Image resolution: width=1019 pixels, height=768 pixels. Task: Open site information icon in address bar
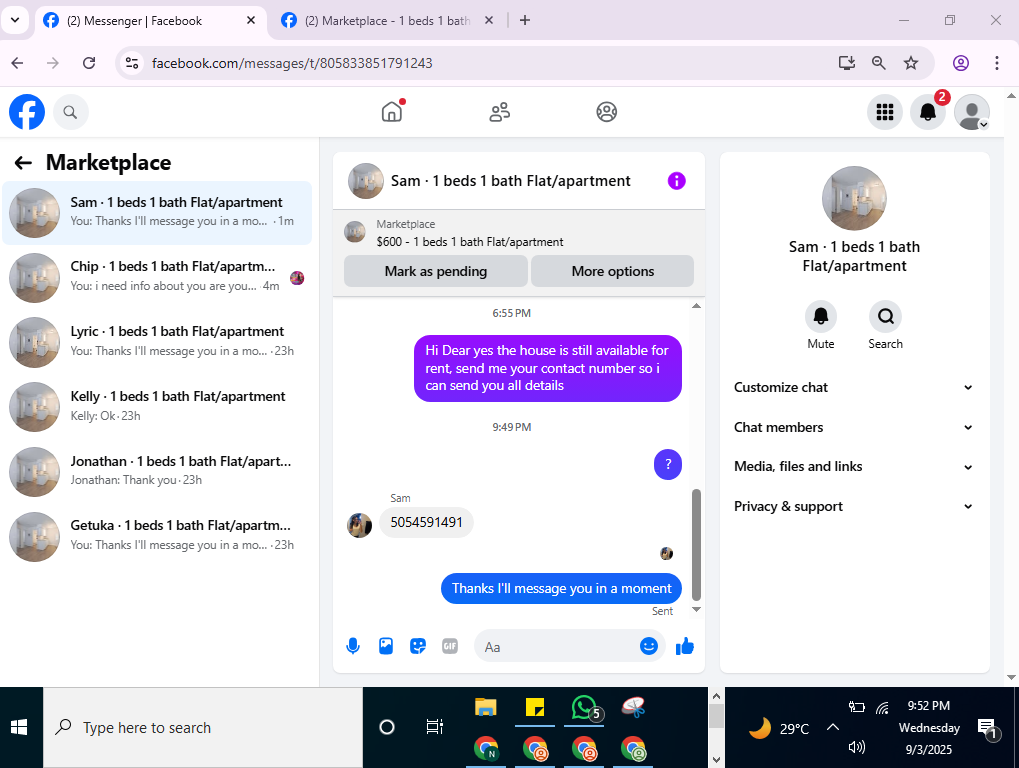132,63
